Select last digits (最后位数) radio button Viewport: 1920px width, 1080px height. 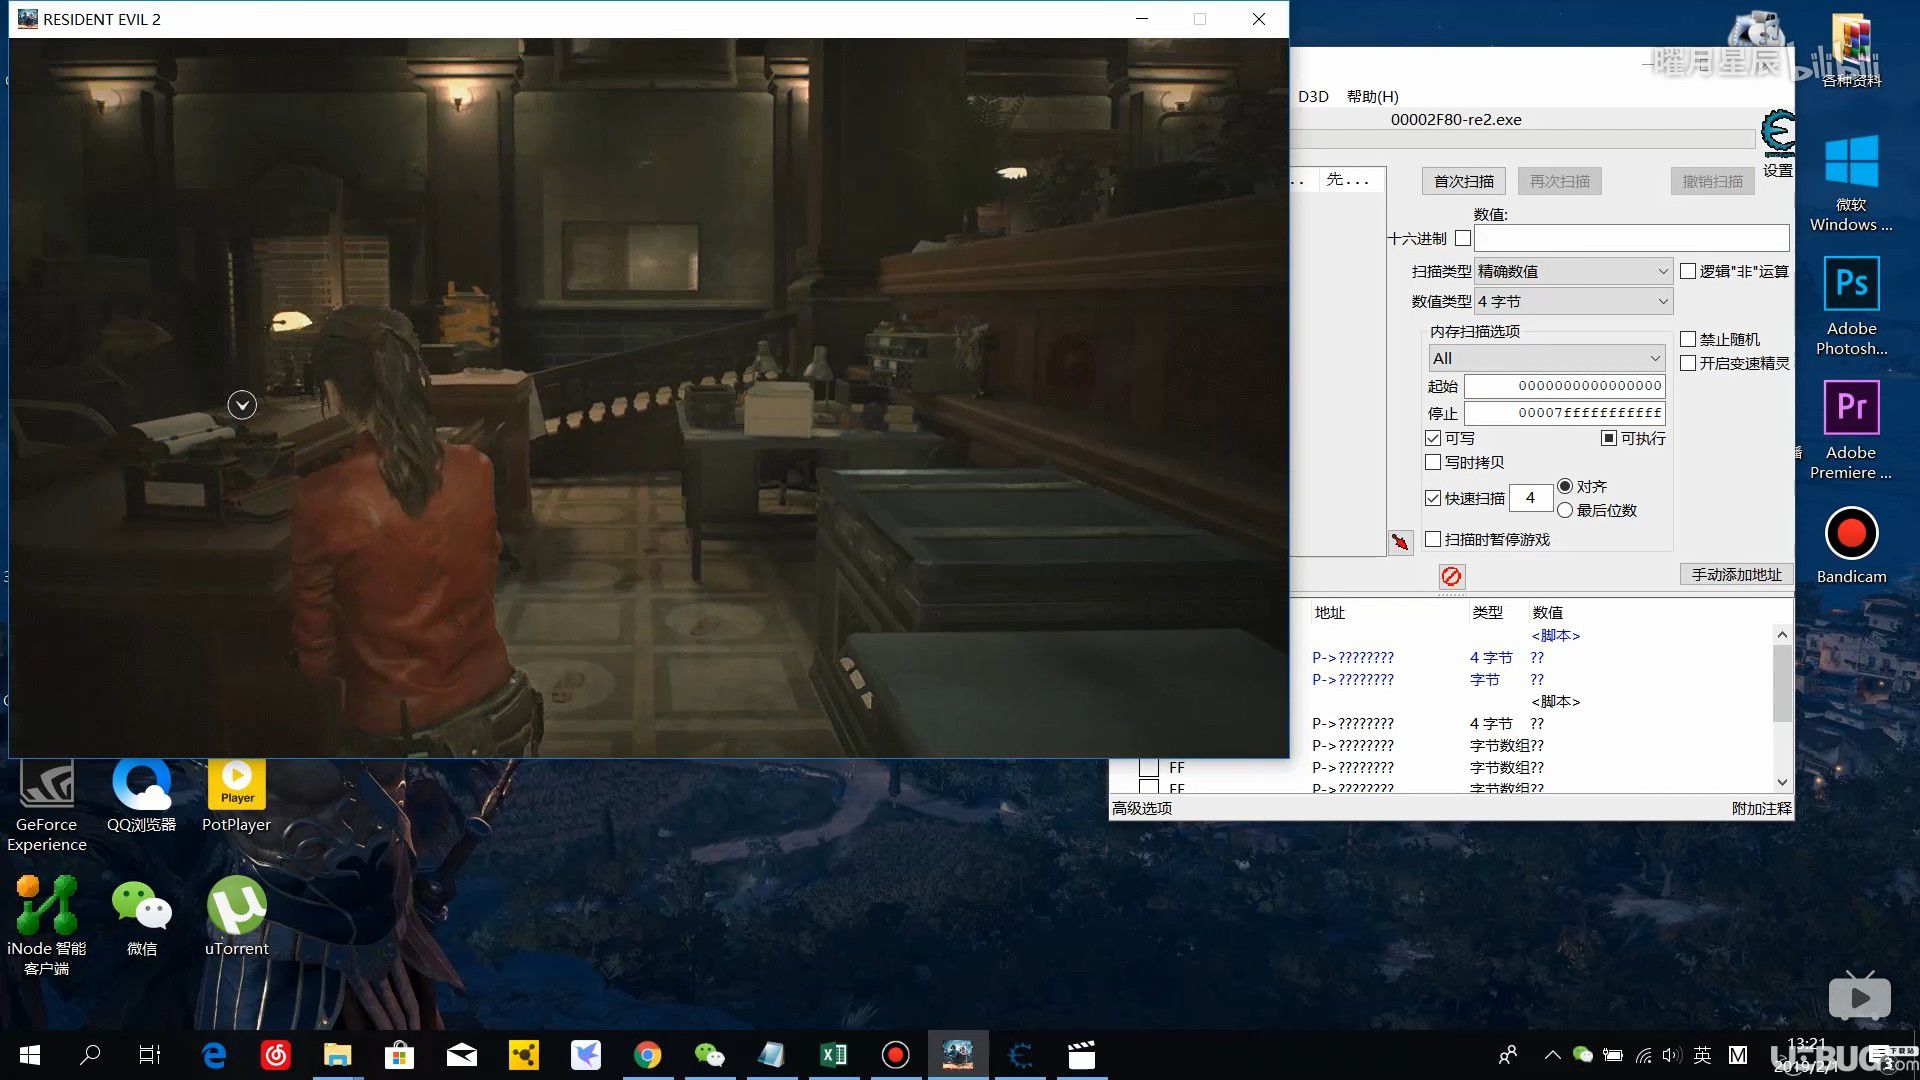click(x=1565, y=510)
